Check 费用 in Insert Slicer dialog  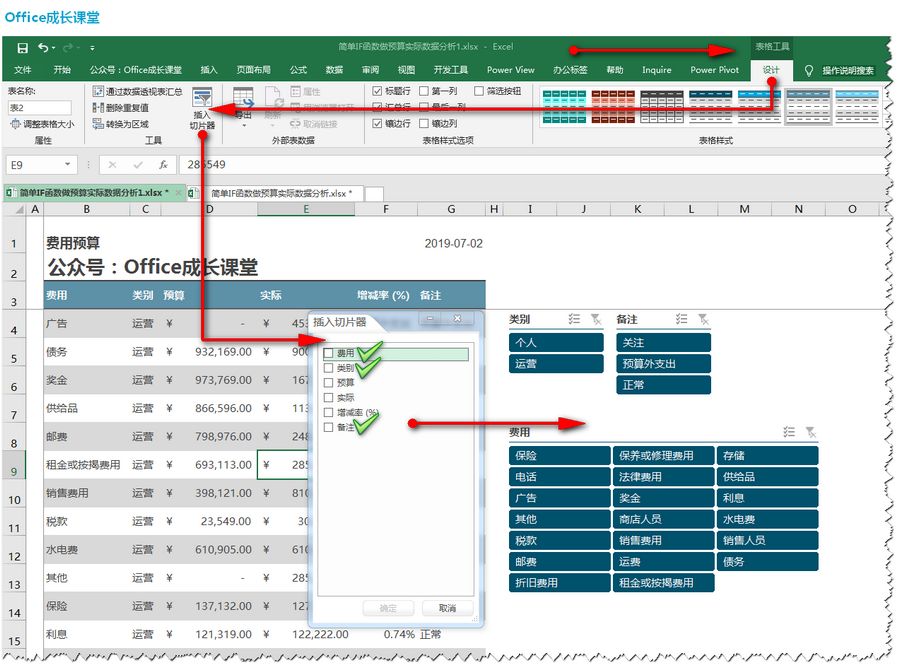(328, 353)
